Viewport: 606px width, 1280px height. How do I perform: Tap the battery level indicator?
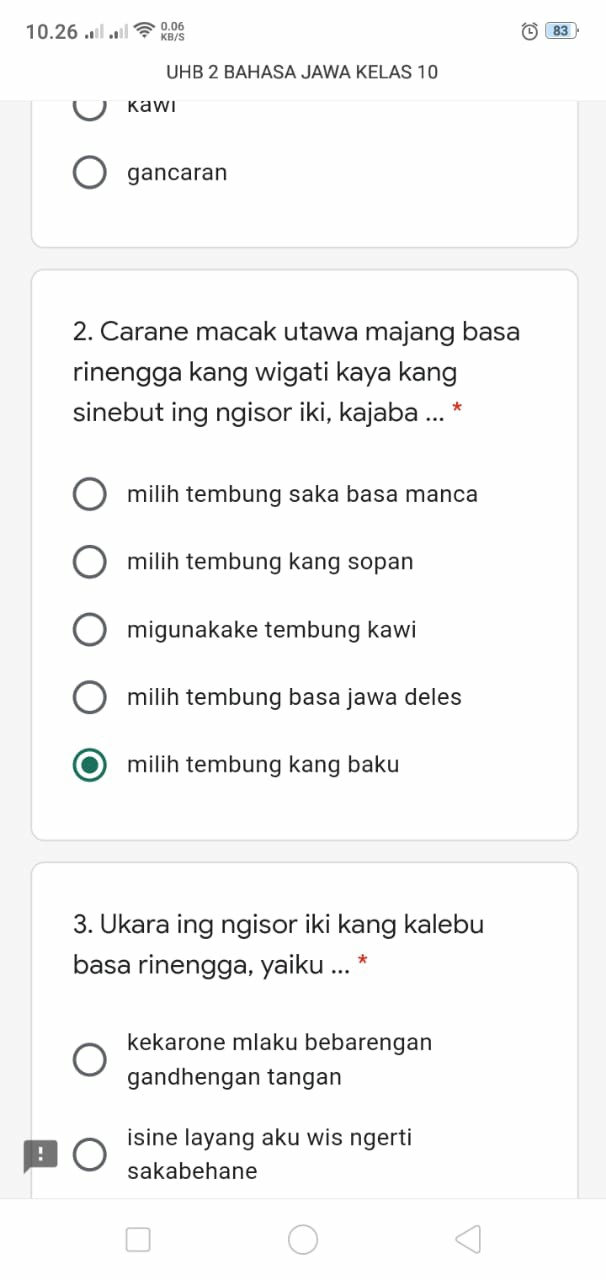561,31
